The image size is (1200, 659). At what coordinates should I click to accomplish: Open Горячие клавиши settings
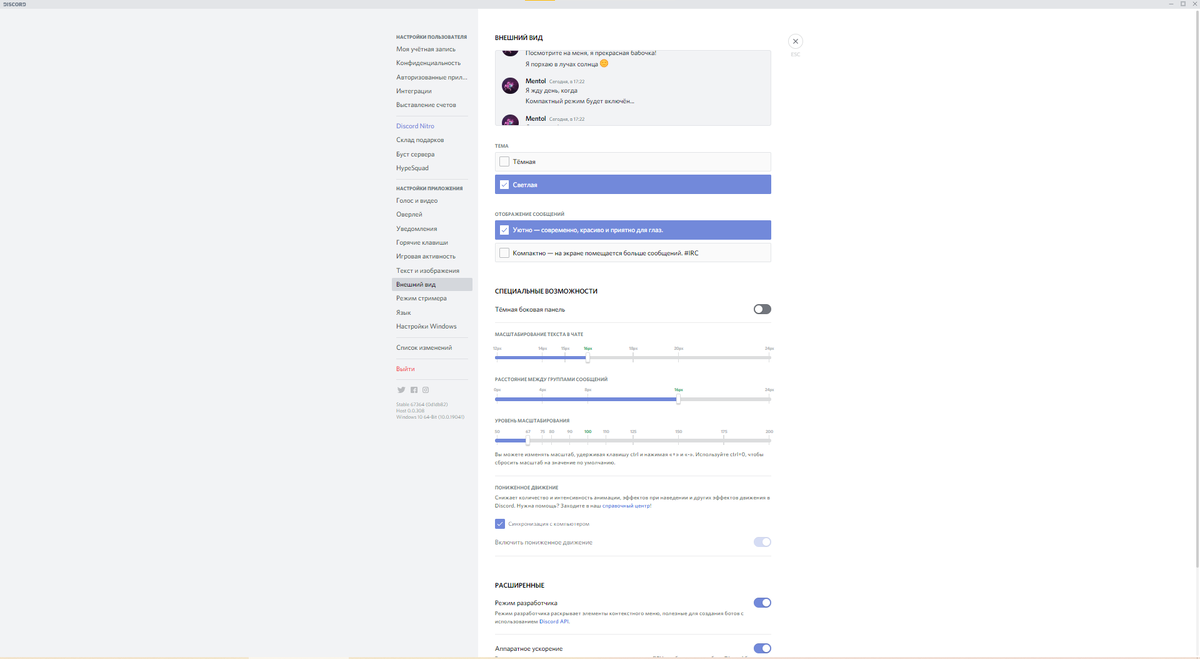click(432, 243)
